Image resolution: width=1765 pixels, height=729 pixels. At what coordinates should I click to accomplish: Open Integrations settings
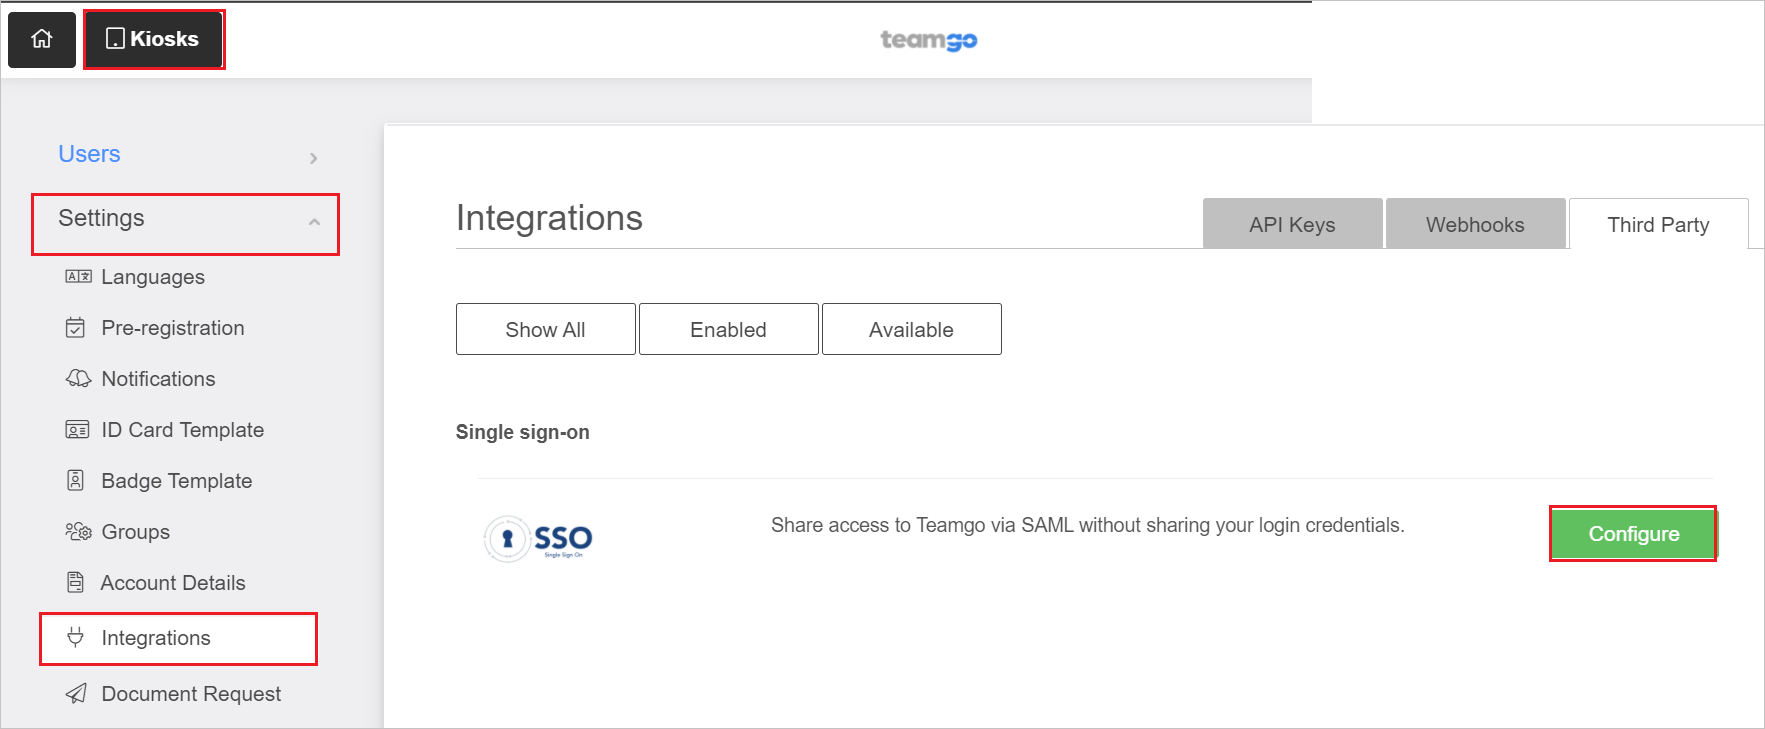[x=155, y=638]
